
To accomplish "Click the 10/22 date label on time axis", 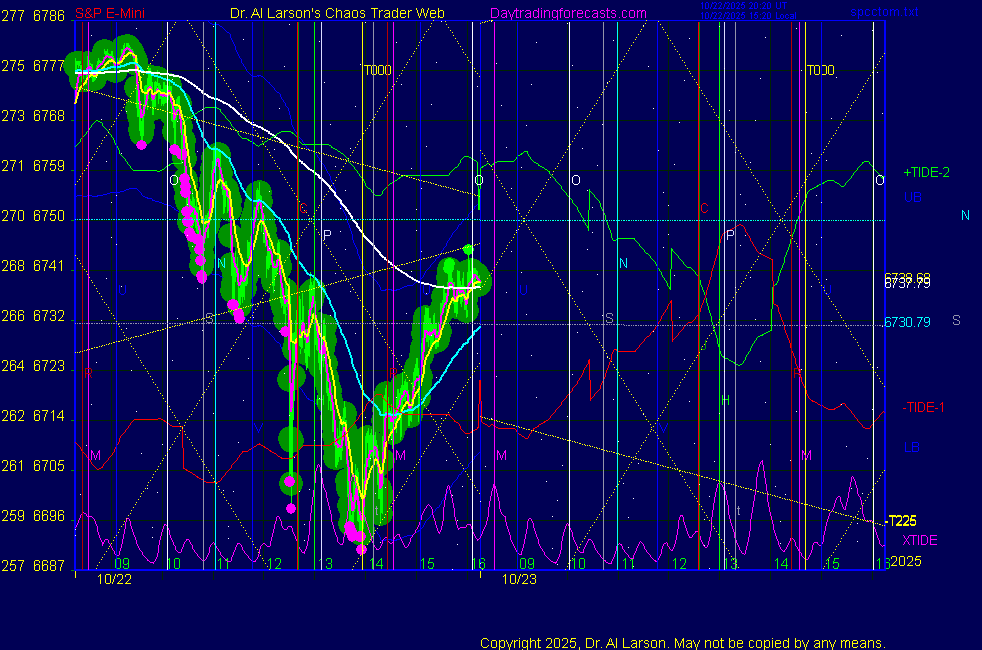I will (x=112, y=578).
